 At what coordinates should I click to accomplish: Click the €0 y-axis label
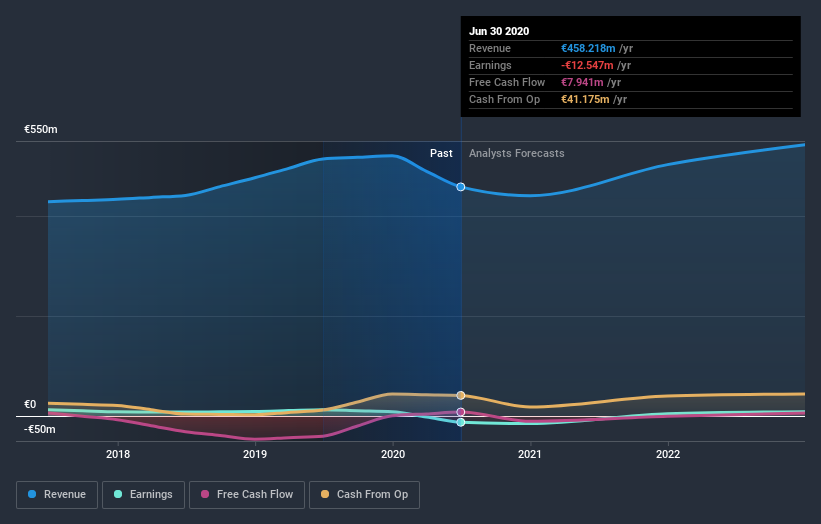tap(30, 404)
